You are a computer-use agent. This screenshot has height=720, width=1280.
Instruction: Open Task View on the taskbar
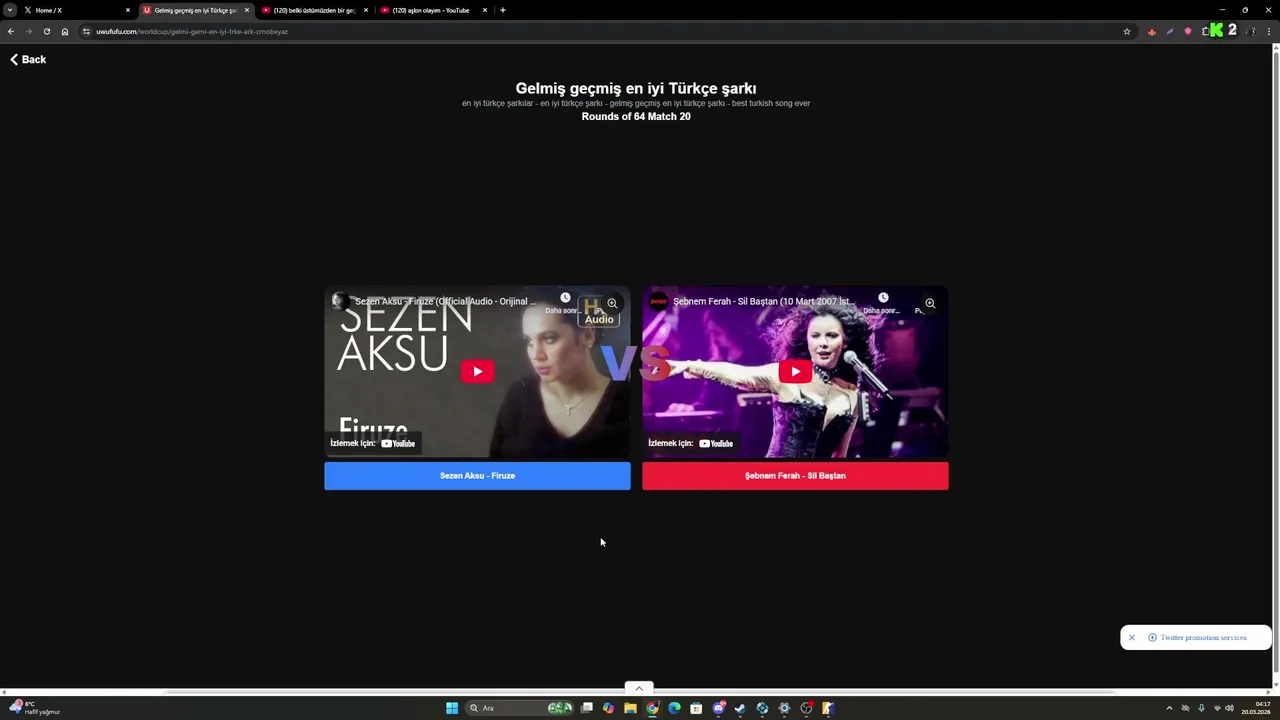[587, 708]
